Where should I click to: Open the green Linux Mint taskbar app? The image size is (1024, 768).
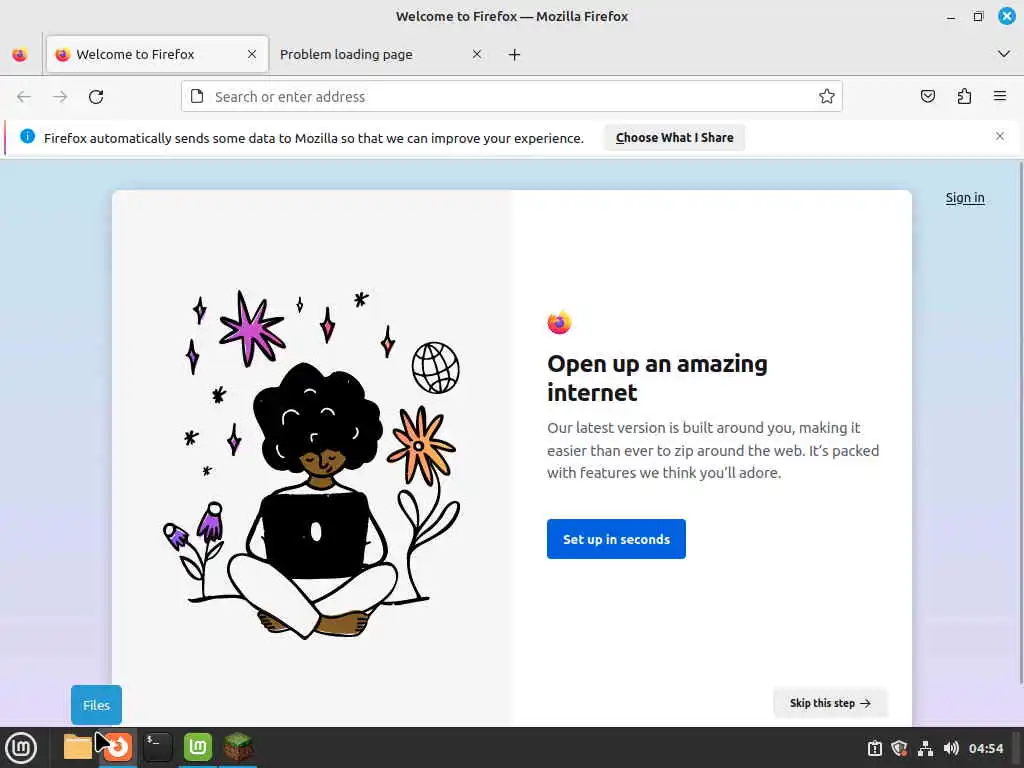click(x=198, y=747)
